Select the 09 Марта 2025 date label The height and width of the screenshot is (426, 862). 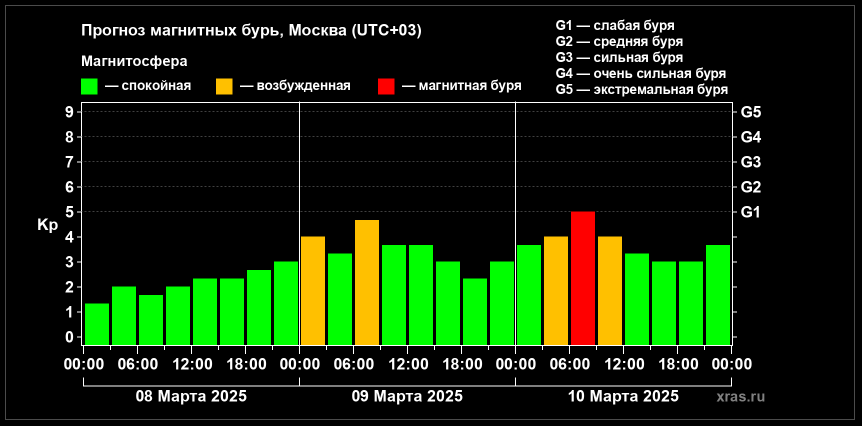tap(407, 396)
